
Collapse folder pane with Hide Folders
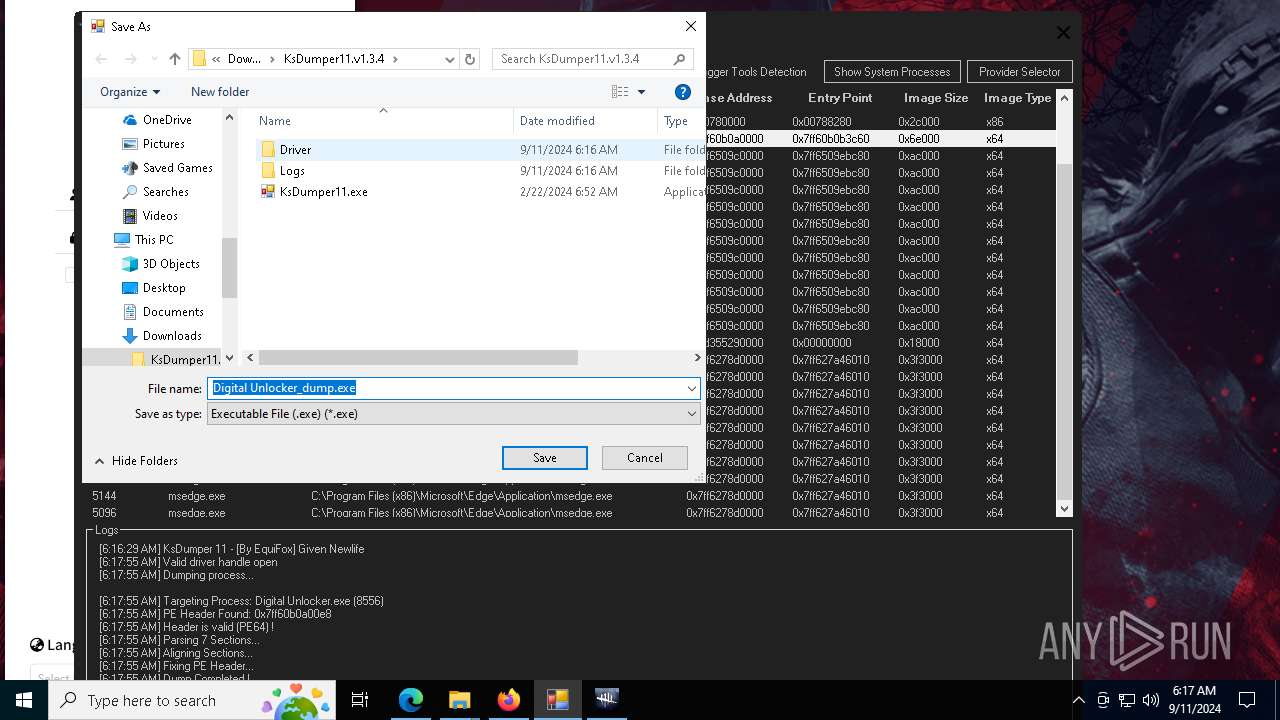click(x=136, y=461)
